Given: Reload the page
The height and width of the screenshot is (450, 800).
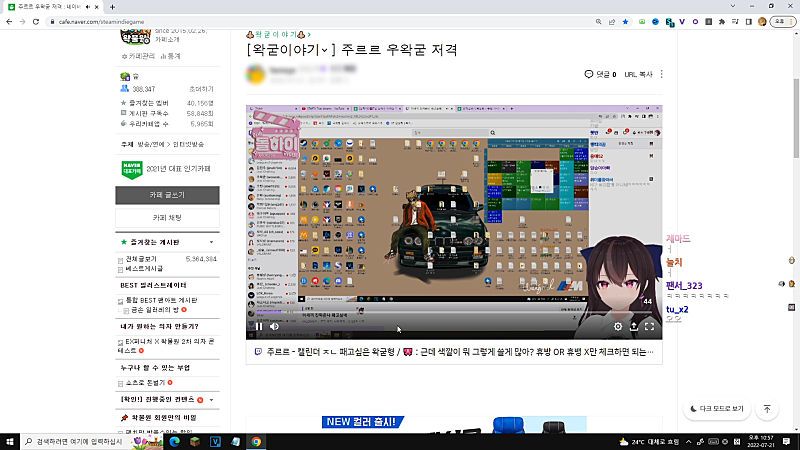Looking at the screenshot, I should (x=36, y=22).
